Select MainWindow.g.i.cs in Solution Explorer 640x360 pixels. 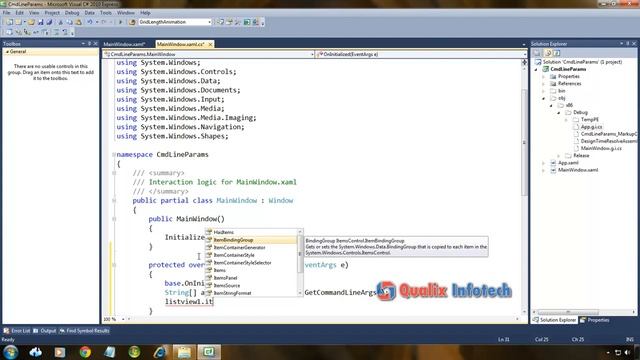(x=601, y=149)
